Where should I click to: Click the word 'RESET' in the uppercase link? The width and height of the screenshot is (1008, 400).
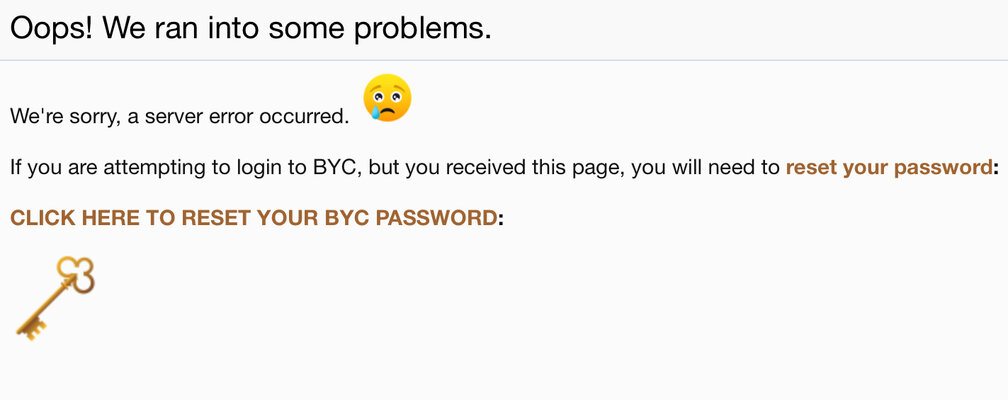pyautogui.click(x=210, y=218)
